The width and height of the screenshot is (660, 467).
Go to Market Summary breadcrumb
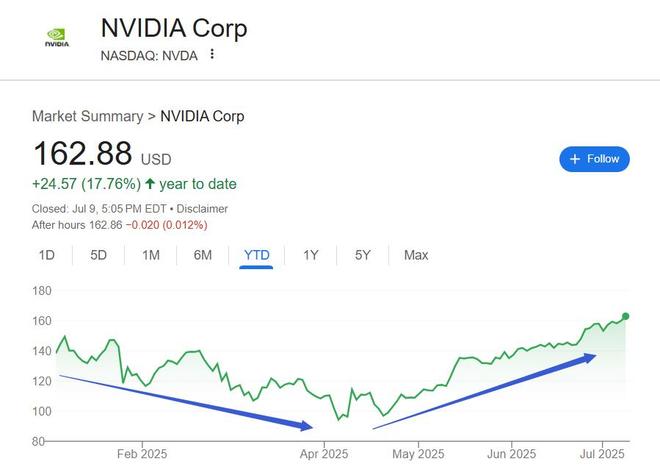tap(88, 116)
